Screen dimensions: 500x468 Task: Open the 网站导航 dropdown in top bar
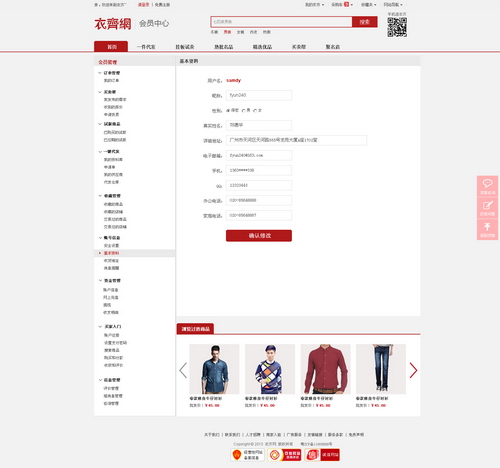pos(393,5)
